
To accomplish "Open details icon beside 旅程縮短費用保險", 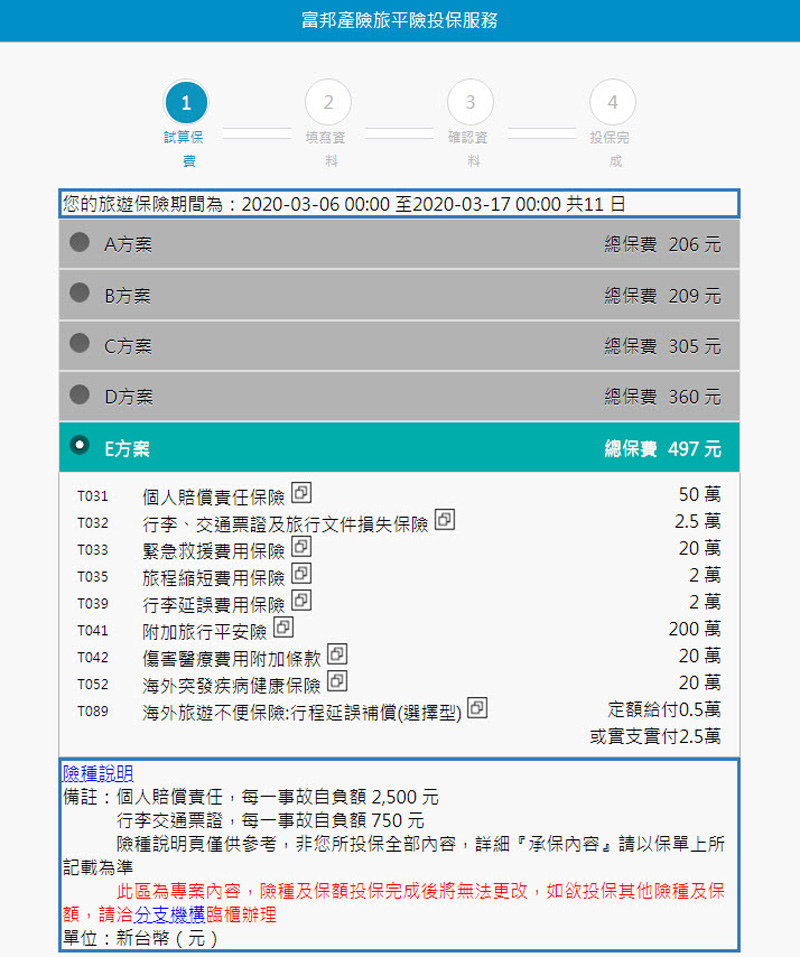I will point(301,573).
